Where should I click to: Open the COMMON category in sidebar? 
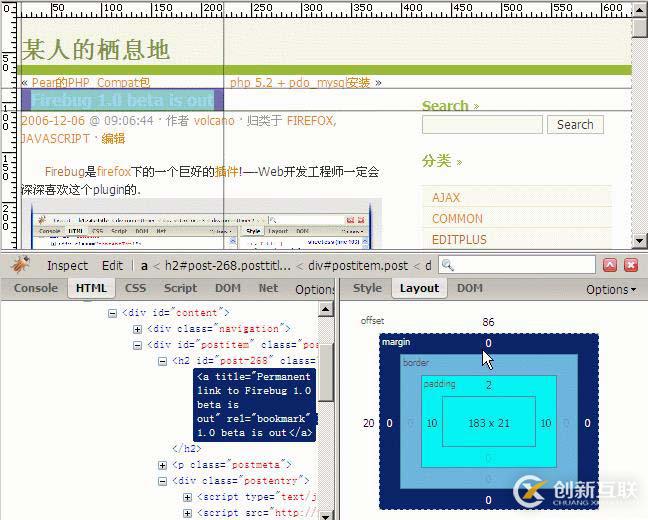coord(457,219)
